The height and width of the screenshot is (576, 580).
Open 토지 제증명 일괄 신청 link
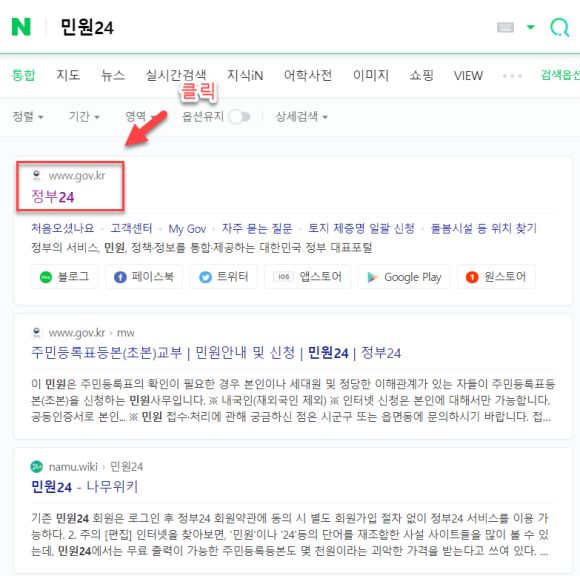361,228
